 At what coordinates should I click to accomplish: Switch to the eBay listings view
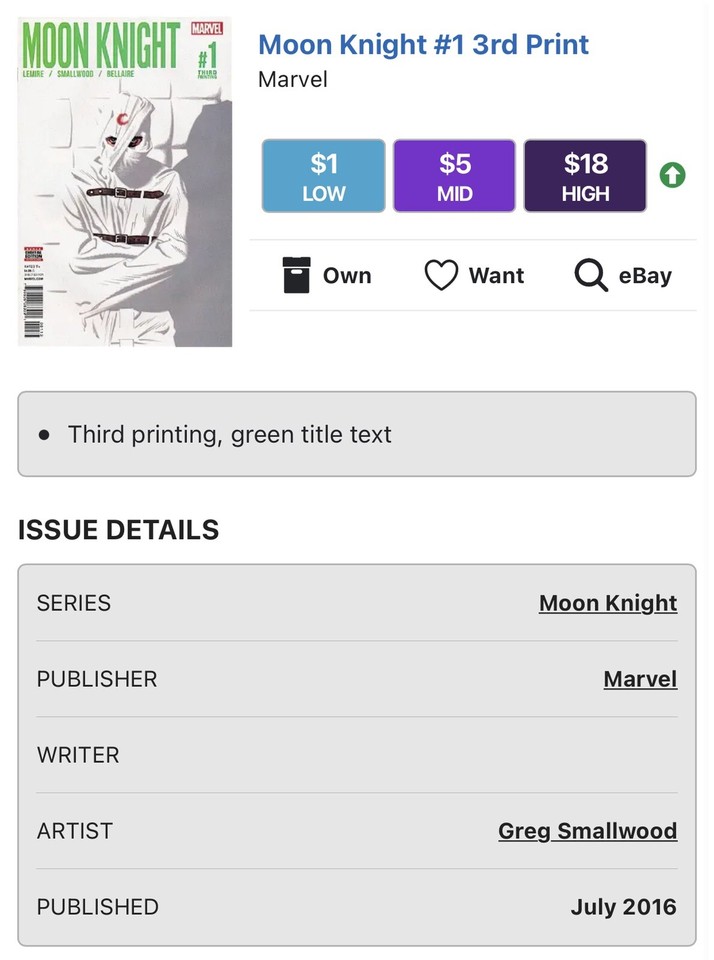click(622, 275)
